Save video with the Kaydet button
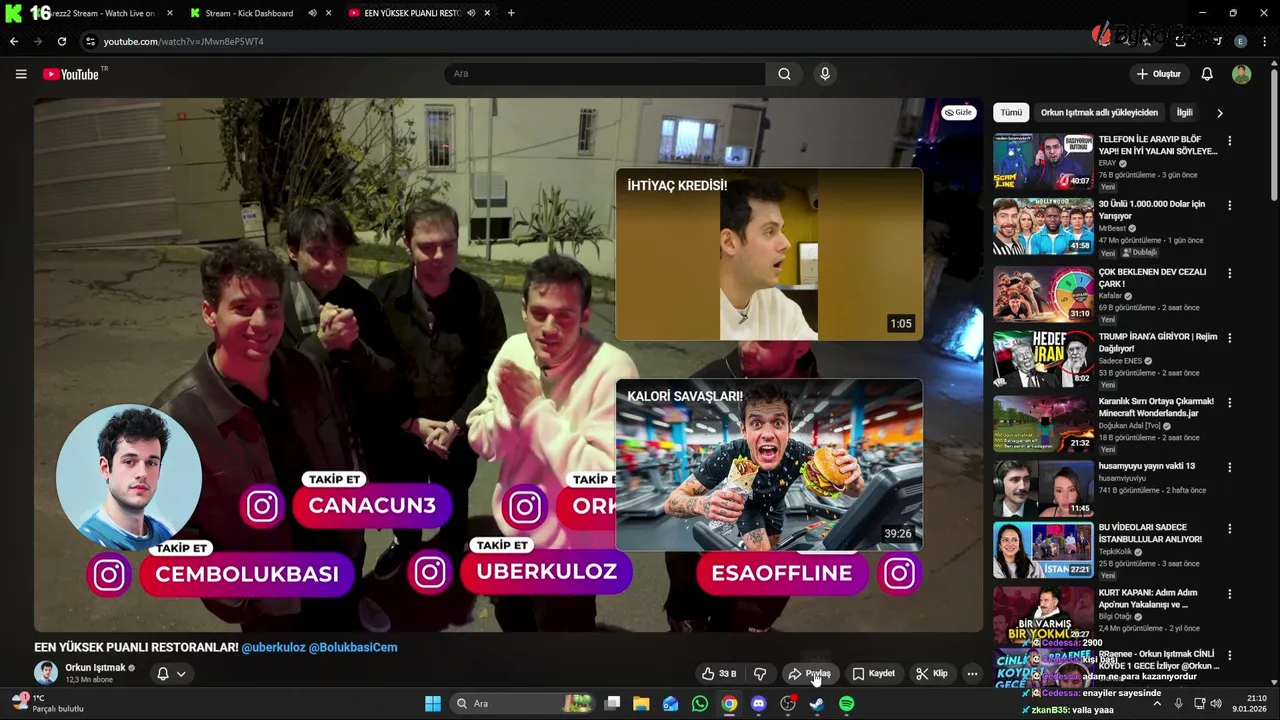1280x720 pixels. (873, 674)
